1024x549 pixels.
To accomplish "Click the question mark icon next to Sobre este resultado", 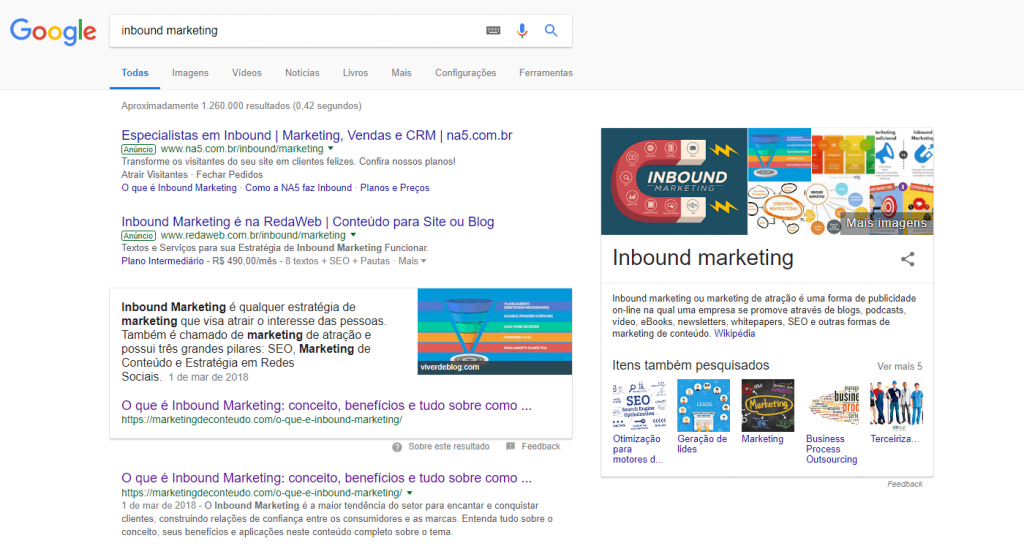I will click(x=397, y=447).
